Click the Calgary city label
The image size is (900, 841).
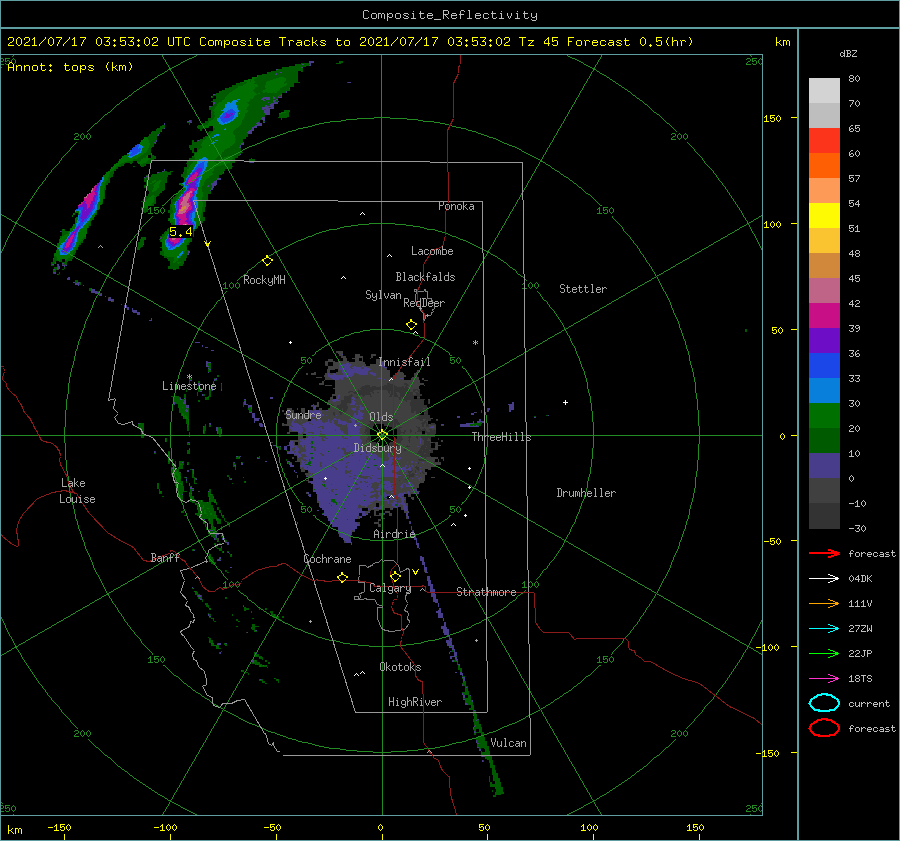(x=390, y=588)
